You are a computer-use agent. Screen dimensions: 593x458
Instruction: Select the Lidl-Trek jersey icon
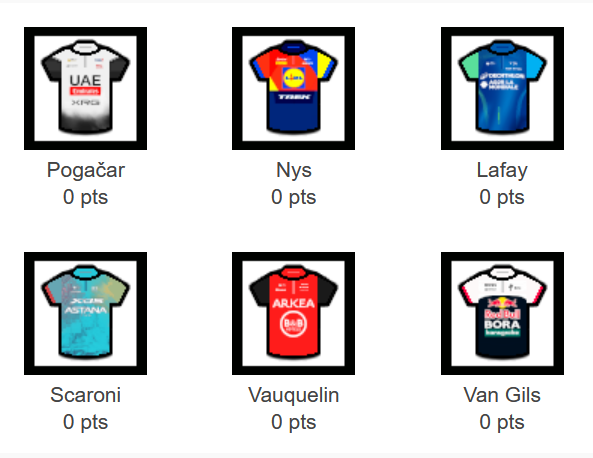pyautogui.click(x=293, y=87)
